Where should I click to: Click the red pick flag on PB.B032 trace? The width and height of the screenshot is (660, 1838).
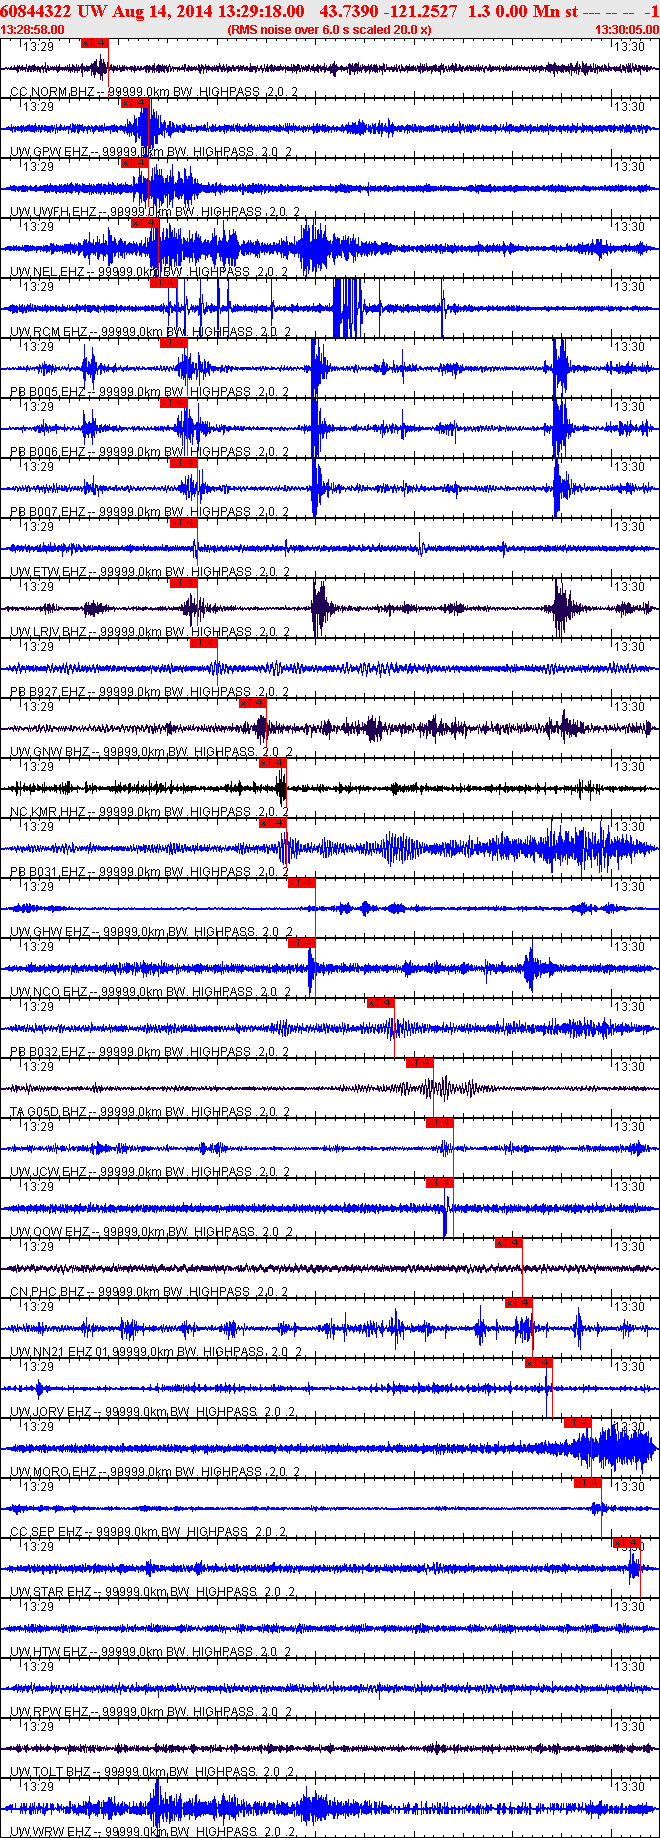(381, 1003)
